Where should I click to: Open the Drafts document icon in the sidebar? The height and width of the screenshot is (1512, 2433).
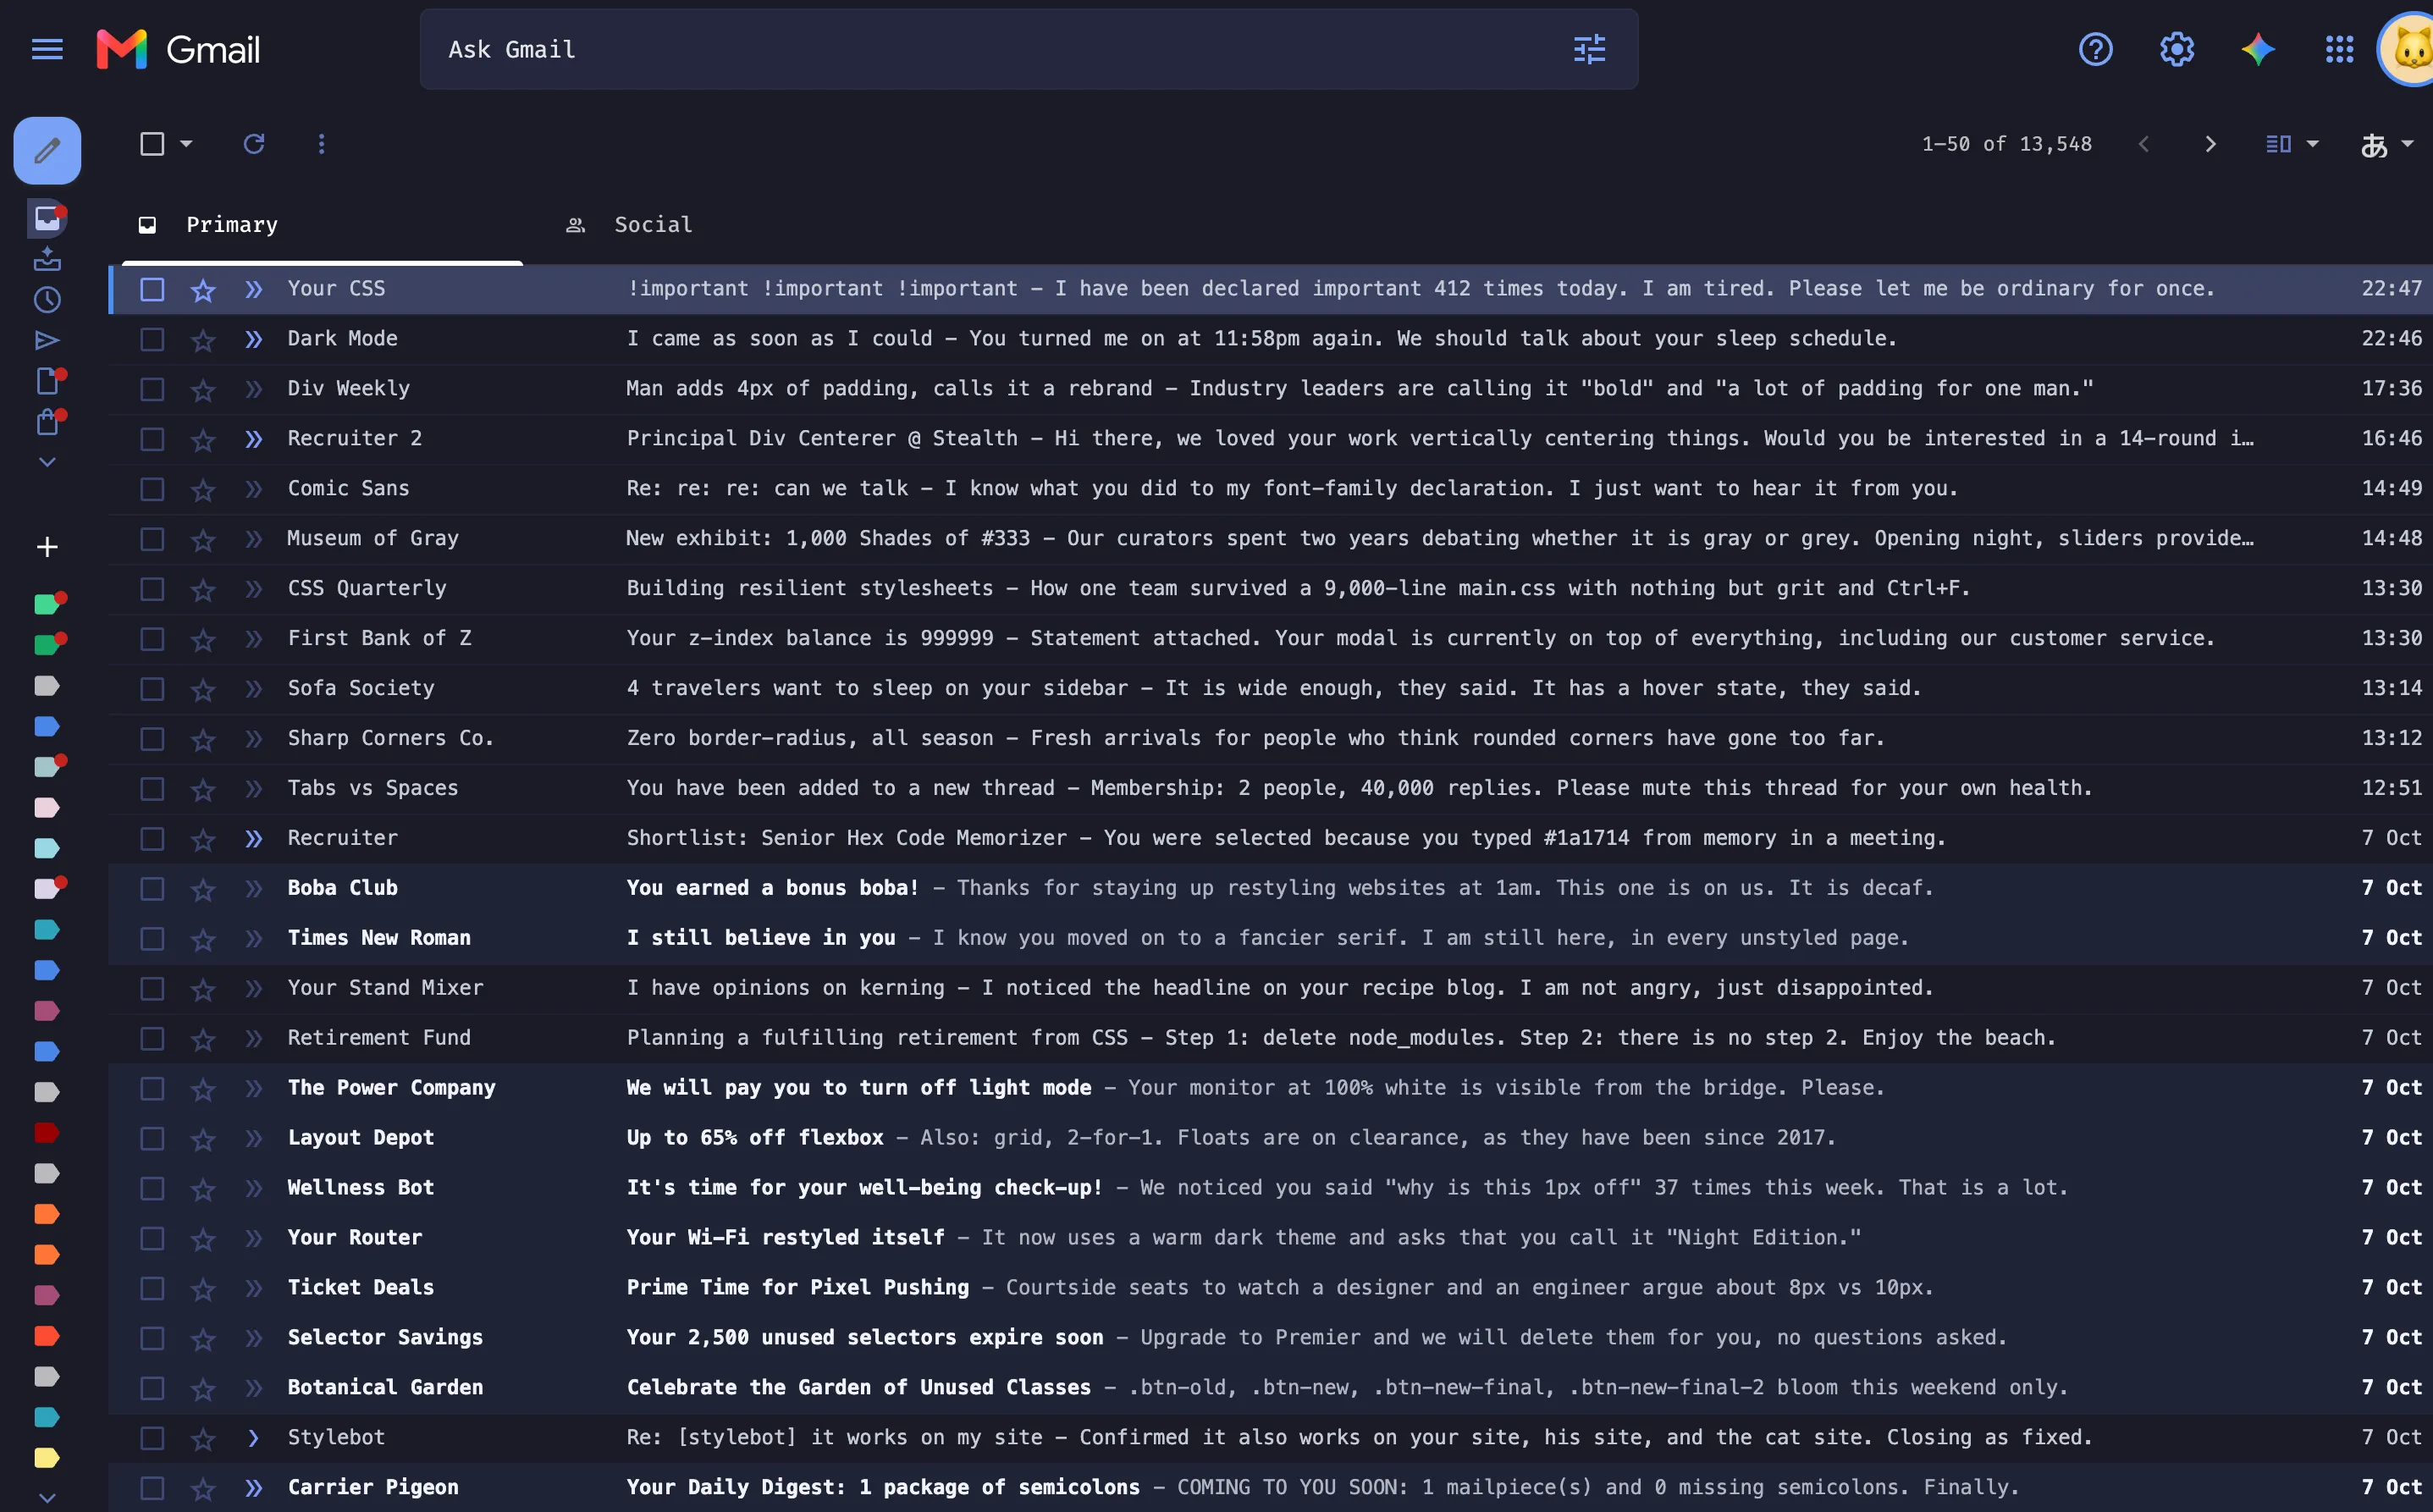[x=47, y=381]
